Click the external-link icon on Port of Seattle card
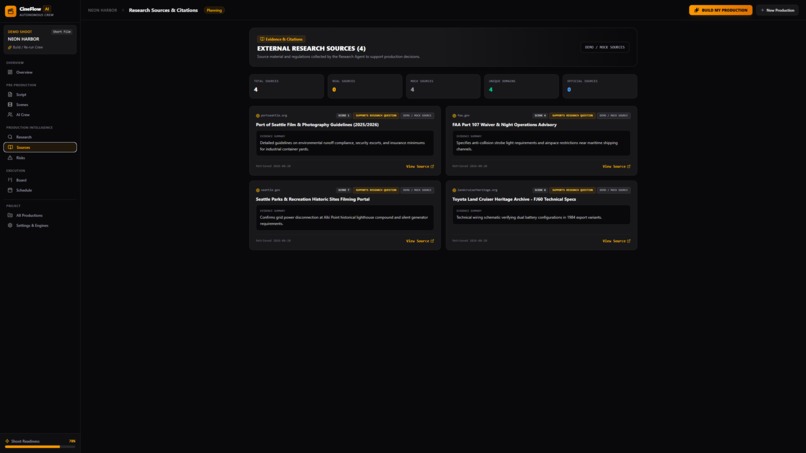Image resolution: width=806 pixels, height=453 pixels. pyautogui.click(x=432, y=167)
